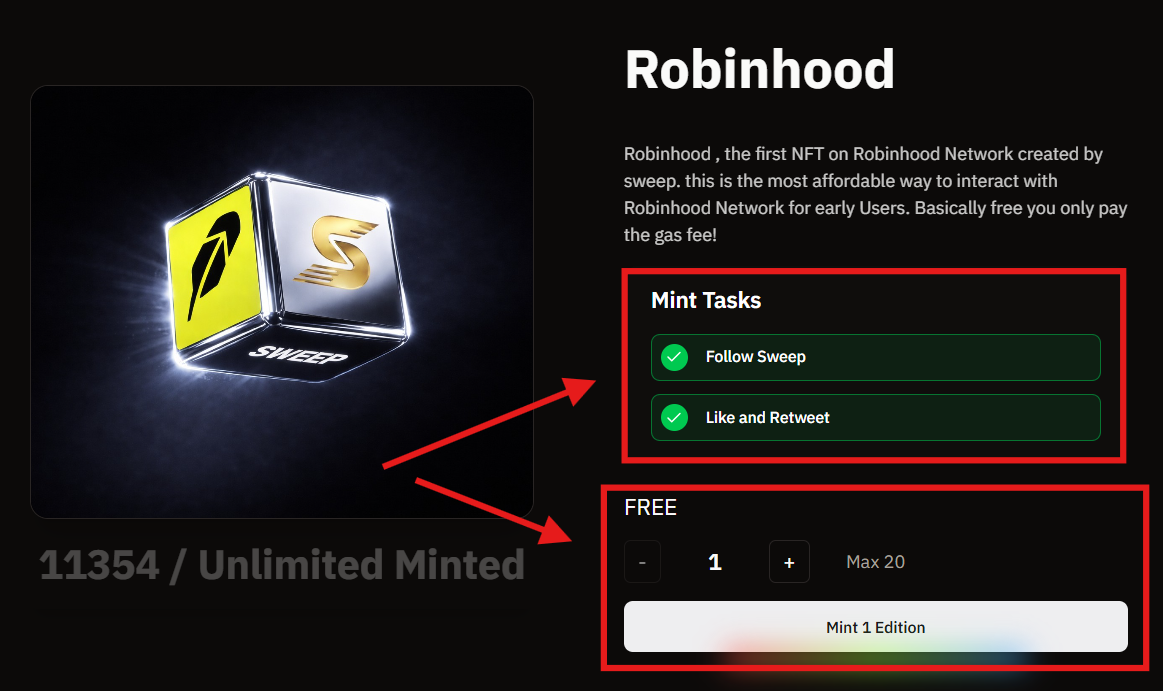
Task: Click the Follow Sweep text label
Action: tap(756, 357)
